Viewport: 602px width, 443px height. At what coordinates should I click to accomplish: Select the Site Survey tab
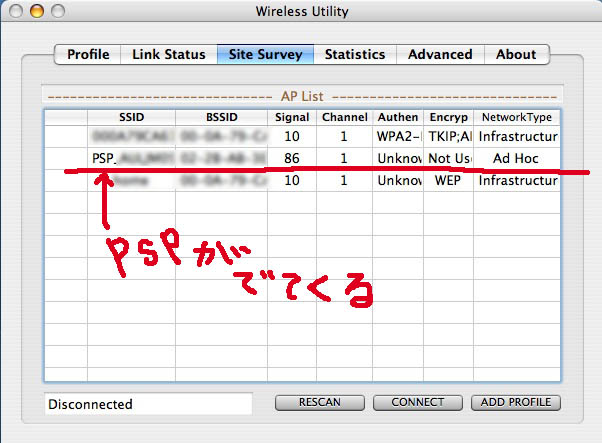tap(265, 54)
